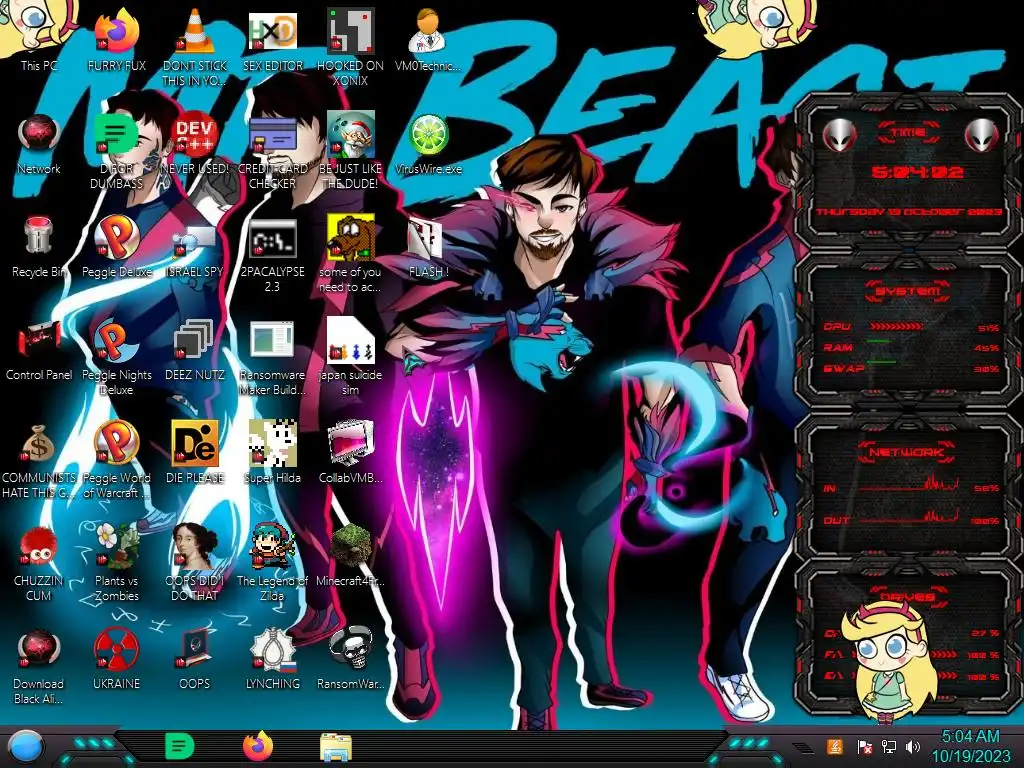
Task: Click the network IN graph row
Action: (x=911, y=486)
